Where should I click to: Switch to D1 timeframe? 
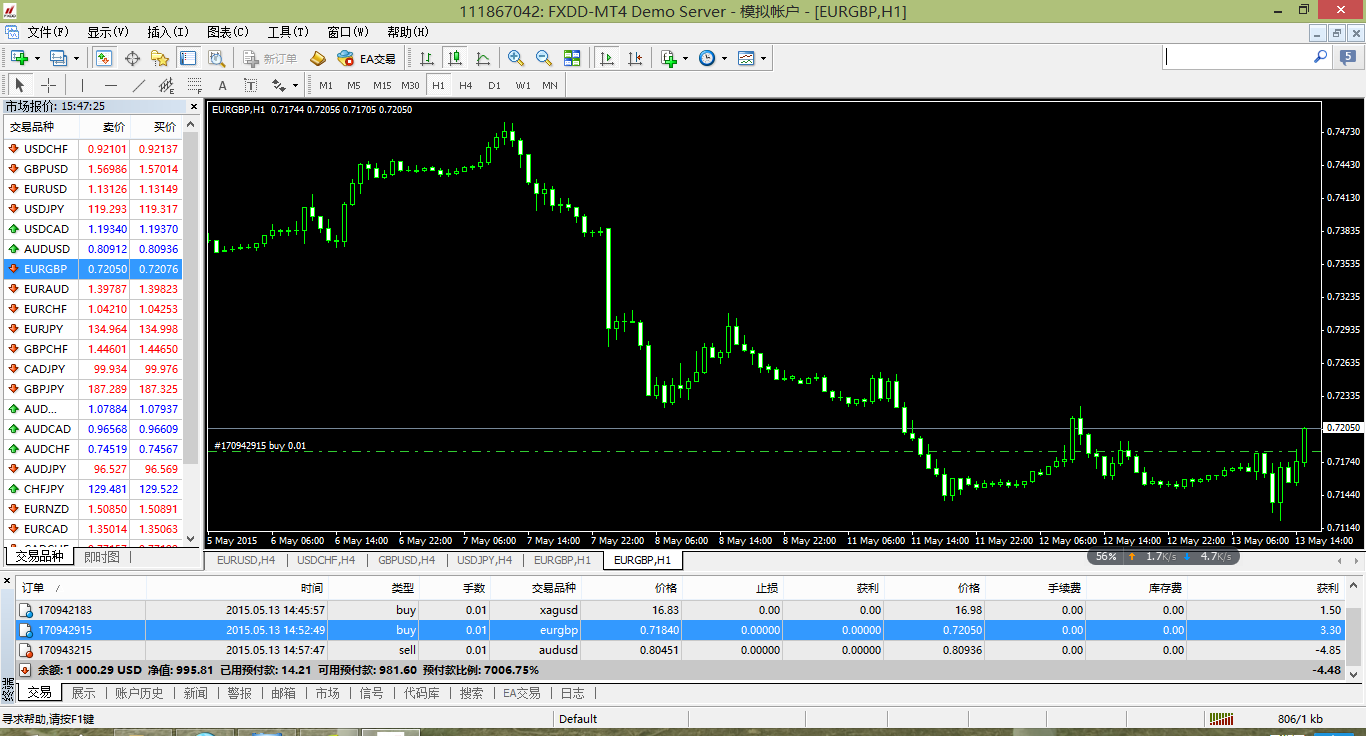click(494, 85)
